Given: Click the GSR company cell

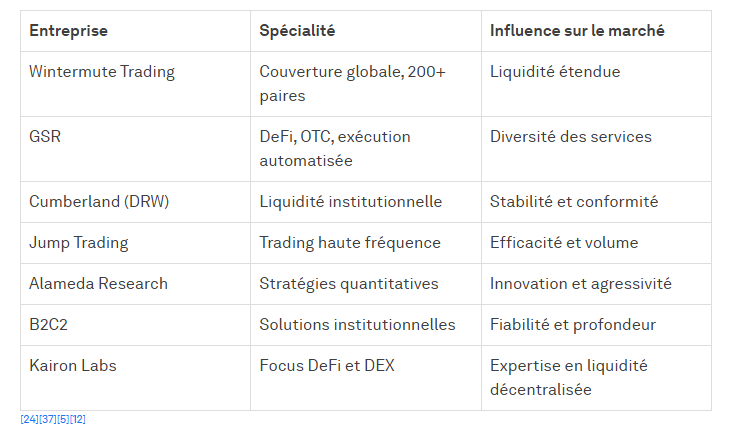Looking at the screenshot, I should click(x=45, y=137).
